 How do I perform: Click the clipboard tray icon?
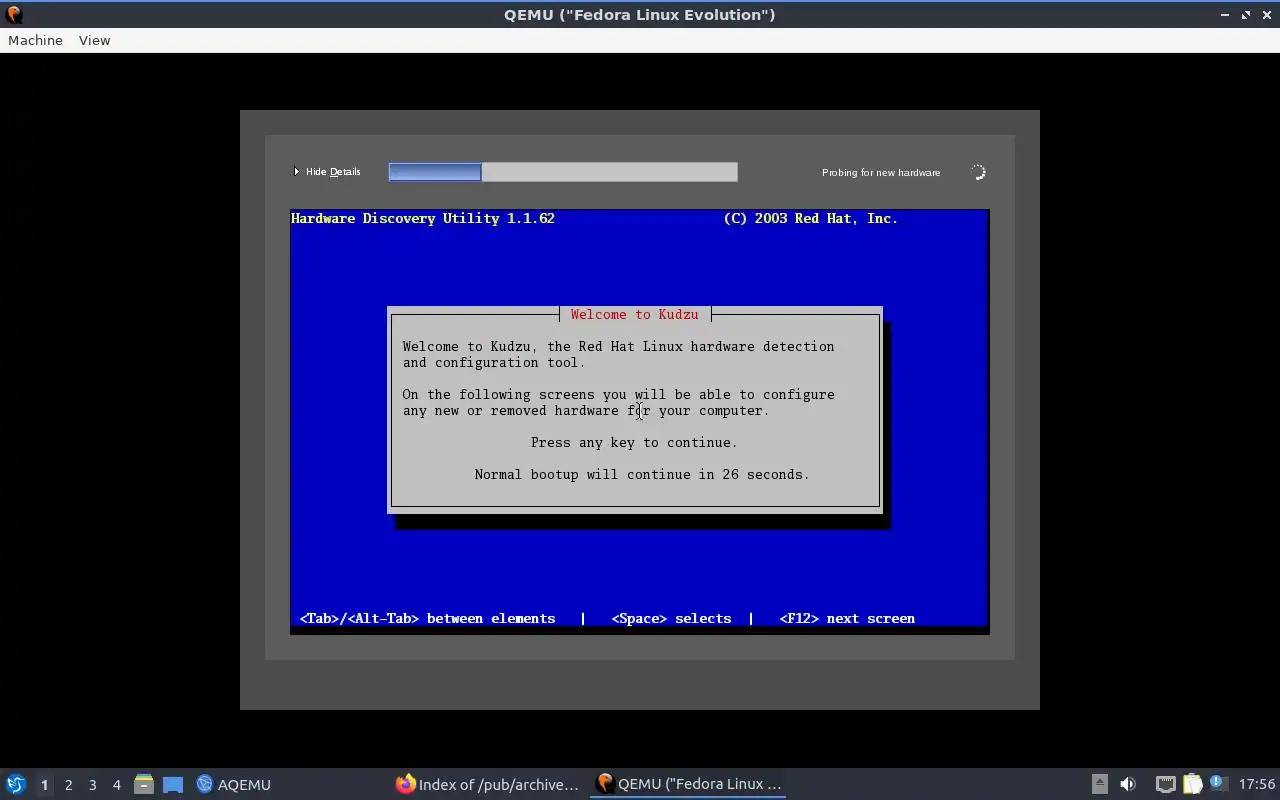1192,784
